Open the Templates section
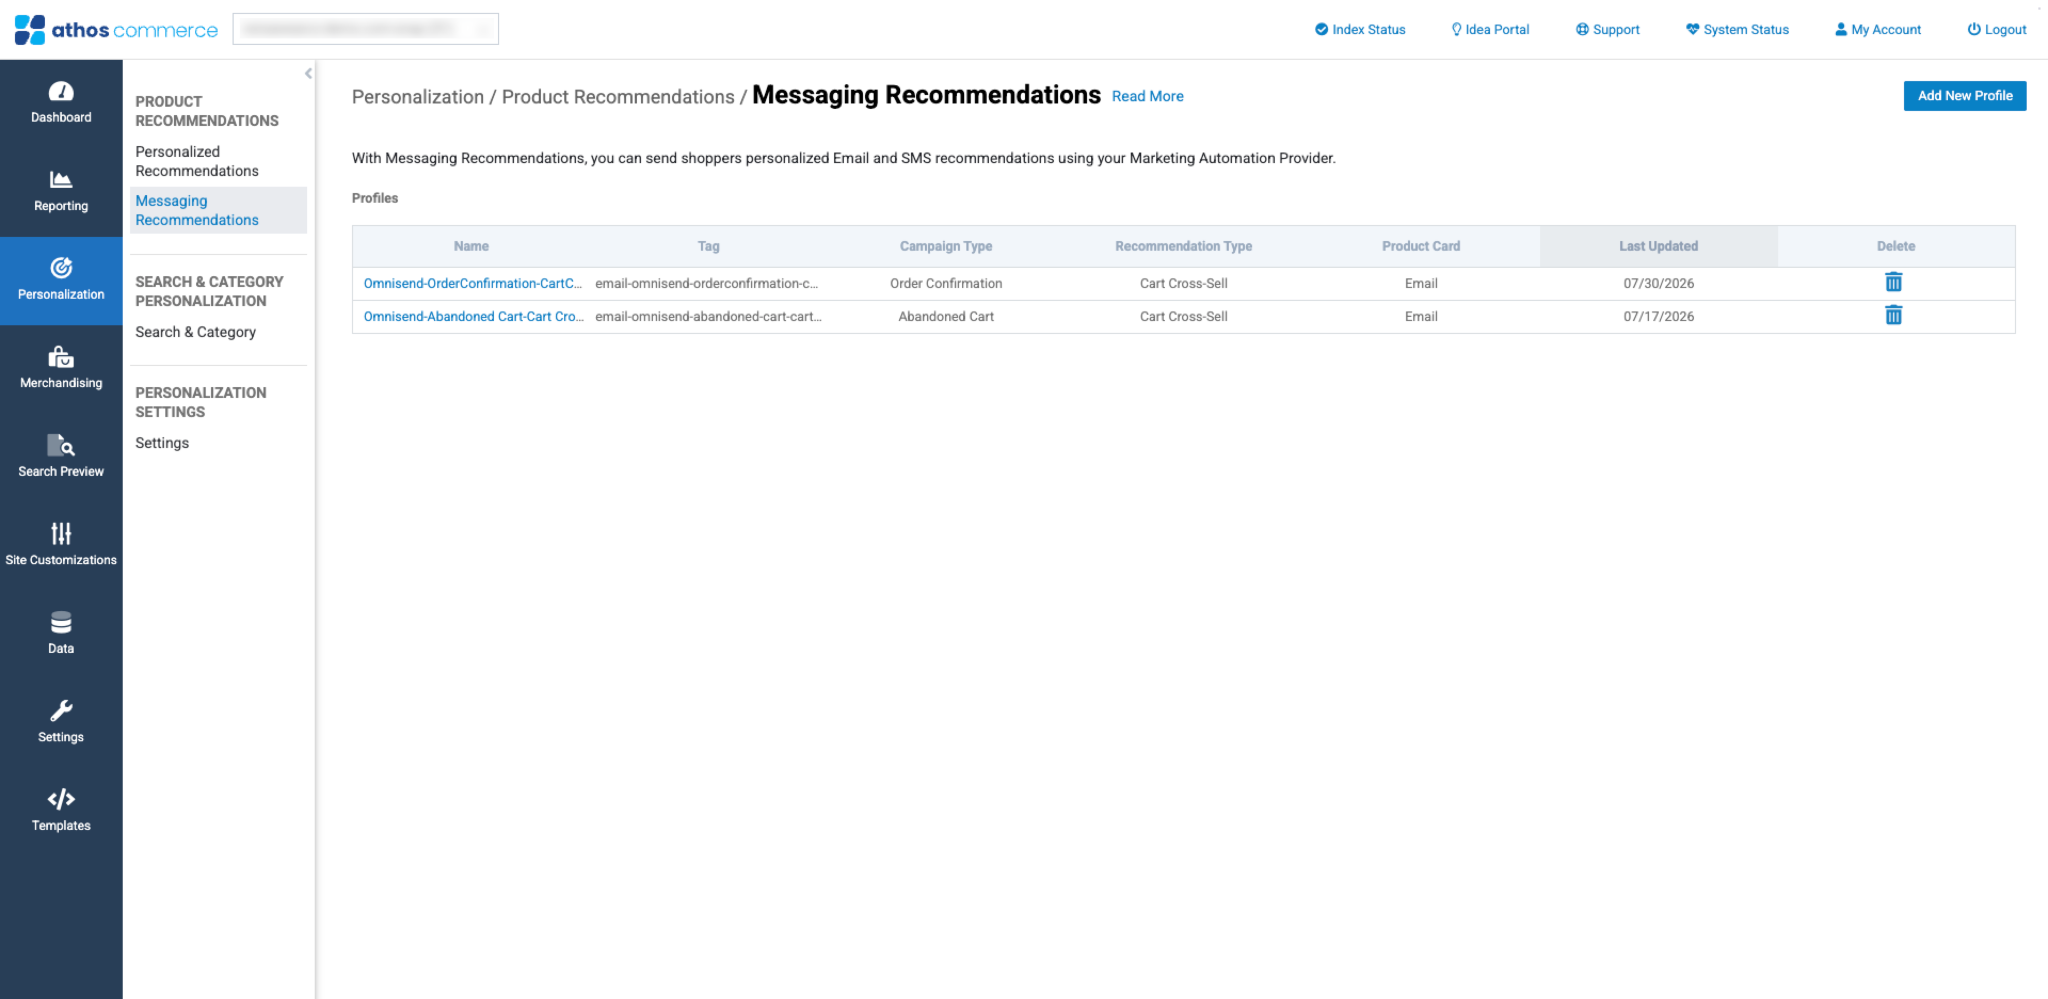The height and width of the screenshot is (999, 2048). [61, 812]
